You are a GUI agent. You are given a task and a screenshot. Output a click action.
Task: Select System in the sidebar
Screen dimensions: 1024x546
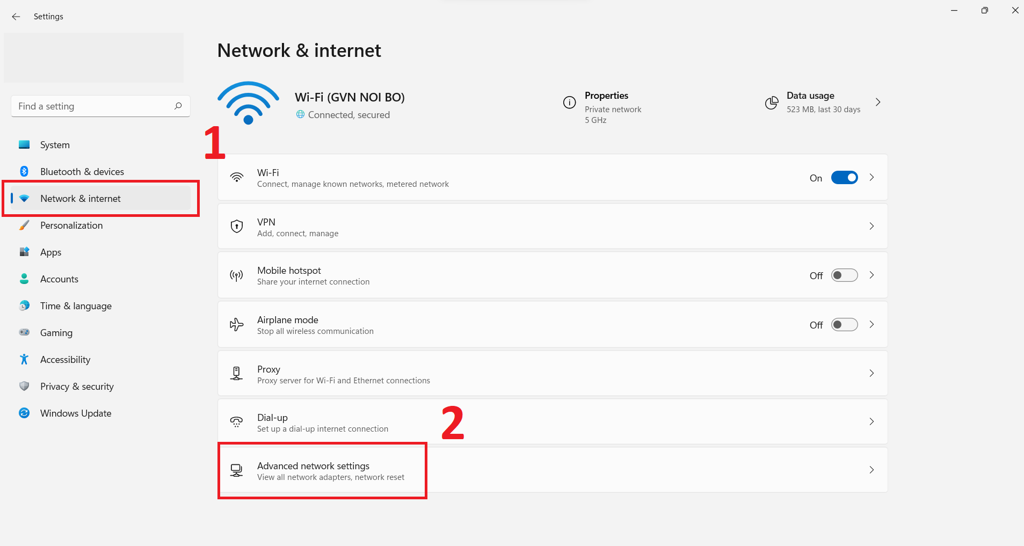pos(101,145)
